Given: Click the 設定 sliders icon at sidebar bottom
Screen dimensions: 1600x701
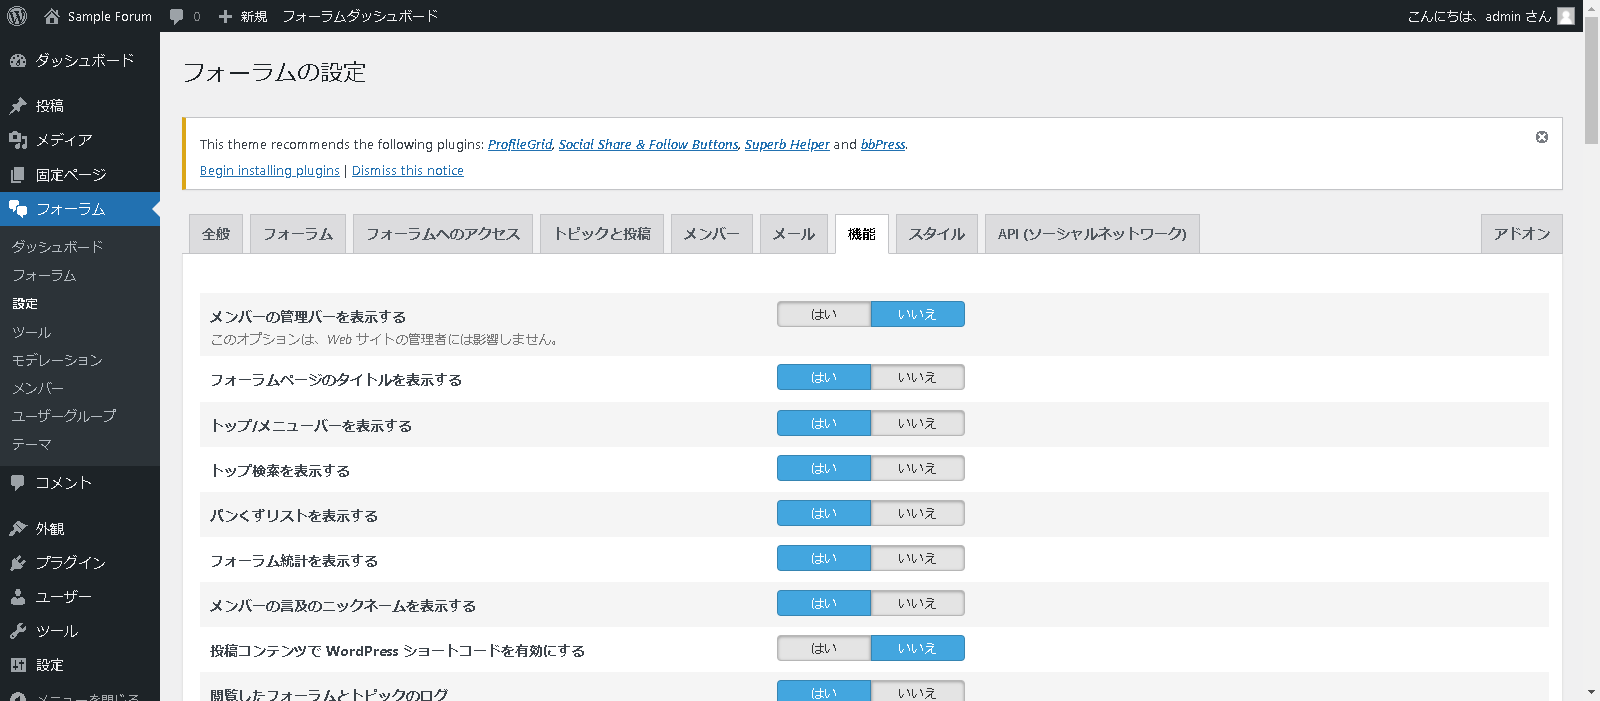Looking at the screenshot, I should tap(18, 665).
